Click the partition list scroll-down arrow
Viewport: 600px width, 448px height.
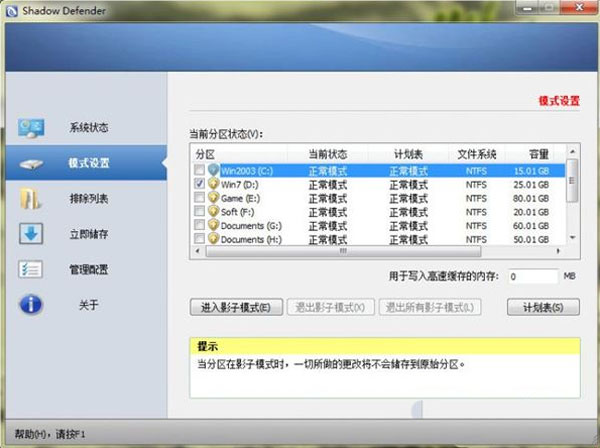(x=572, y=238)
